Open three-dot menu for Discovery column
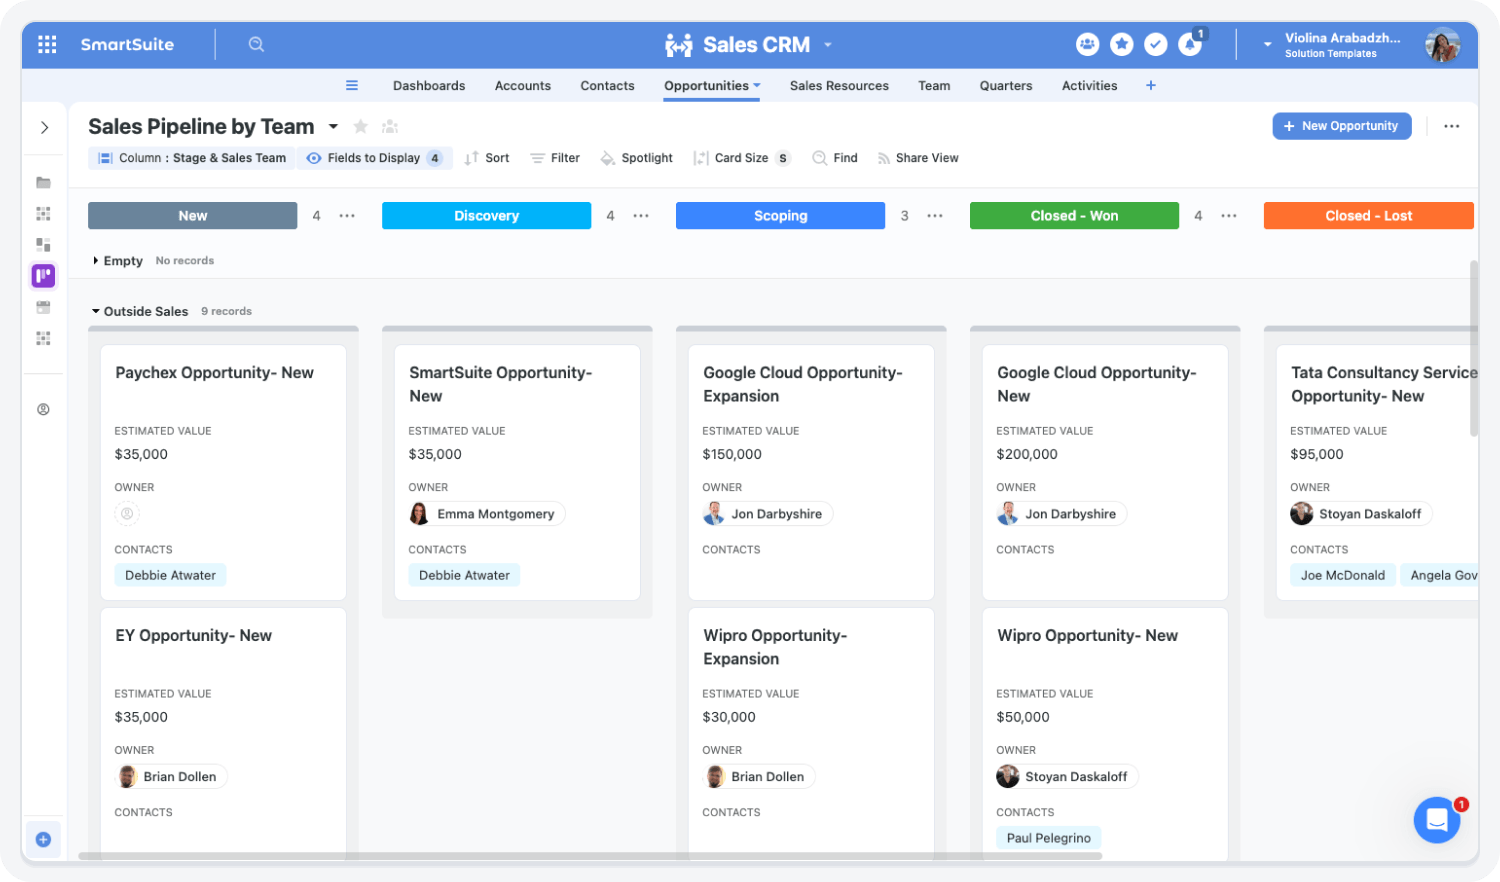This screenshot has width=1500, height=882. [x=641, y=215]
